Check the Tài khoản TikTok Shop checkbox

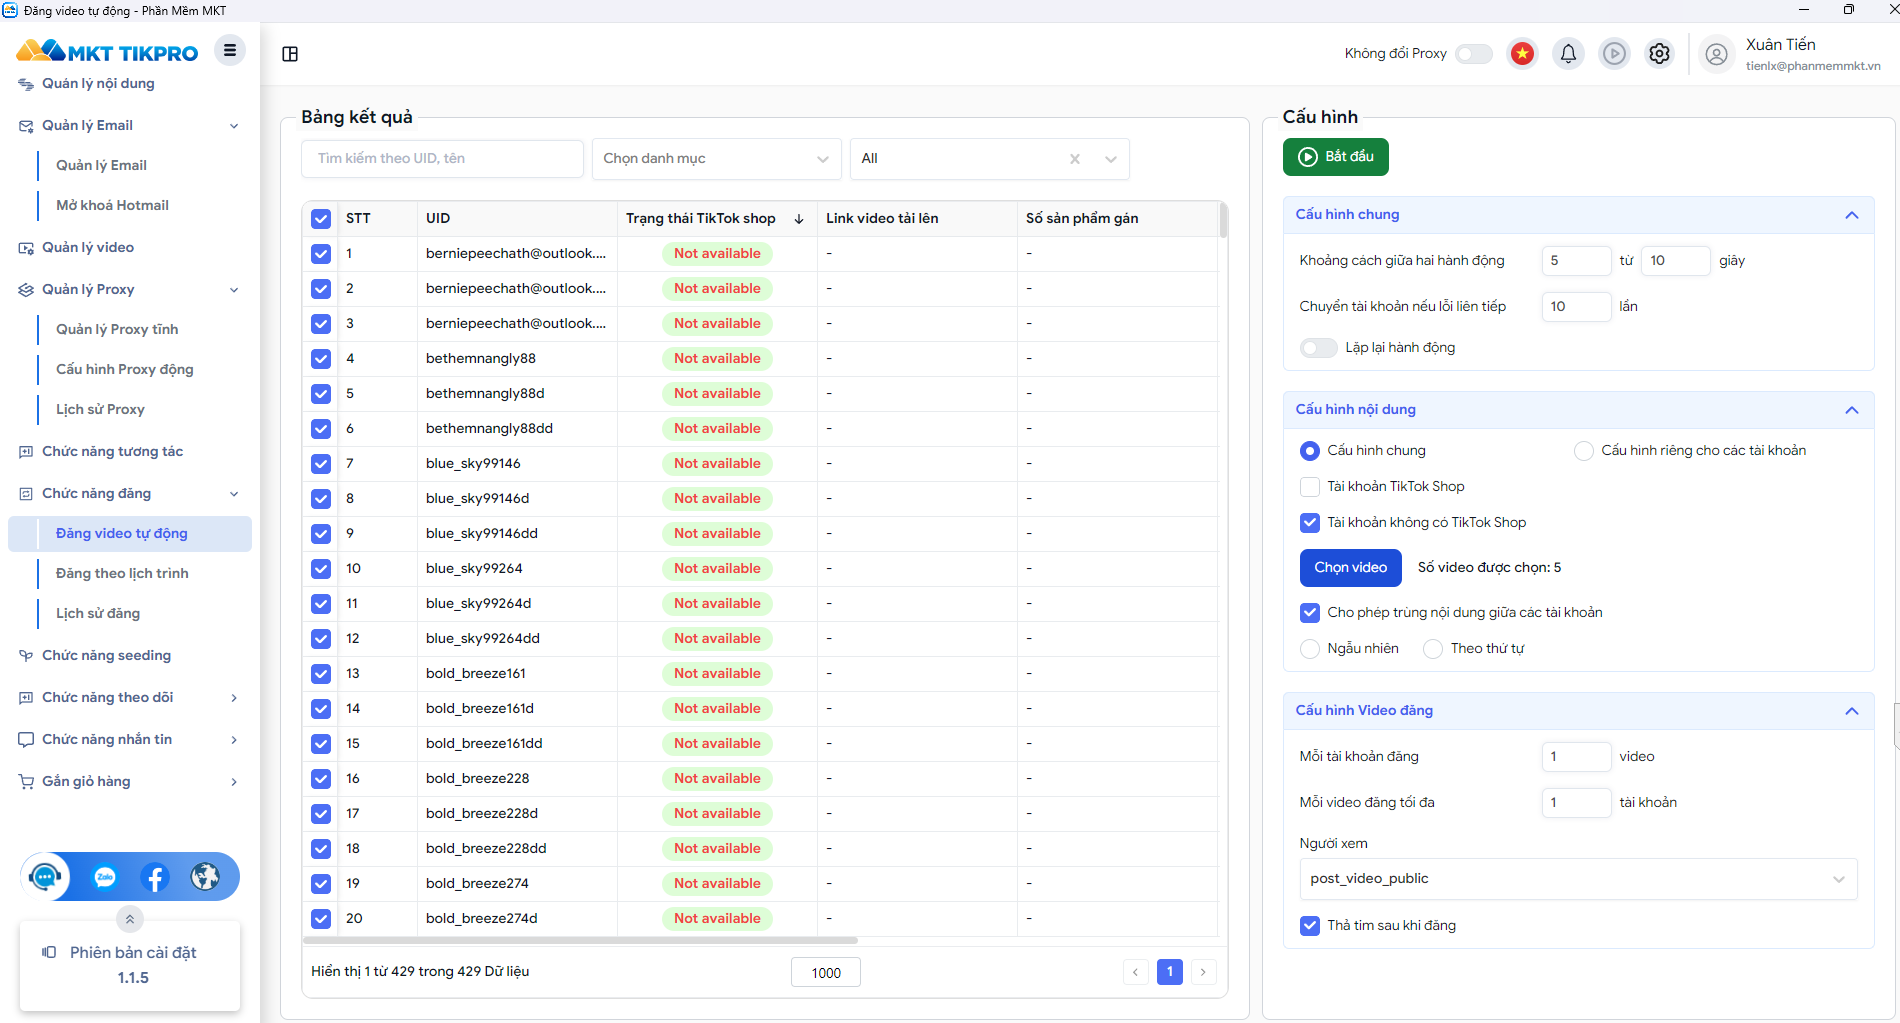click(1310, 487)
